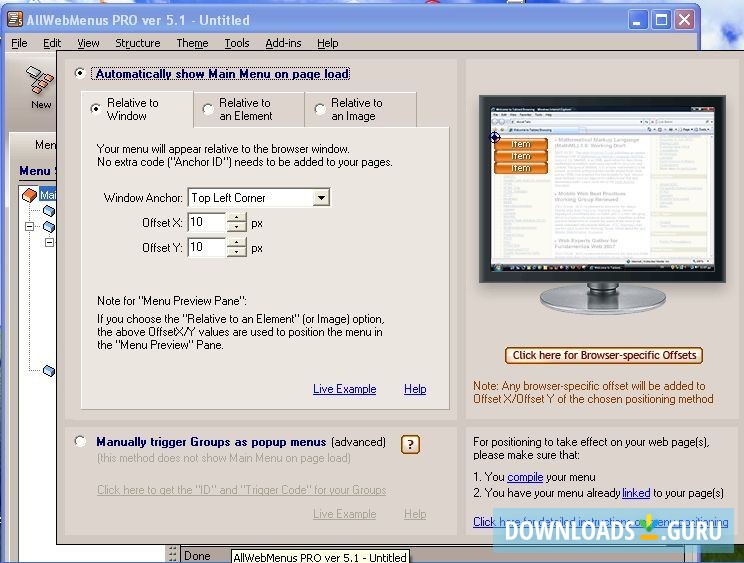Select Automatically show Main Menu on page load
This screenshot has width=744, height=563.
pyautogui.click(x=80, y=74)
